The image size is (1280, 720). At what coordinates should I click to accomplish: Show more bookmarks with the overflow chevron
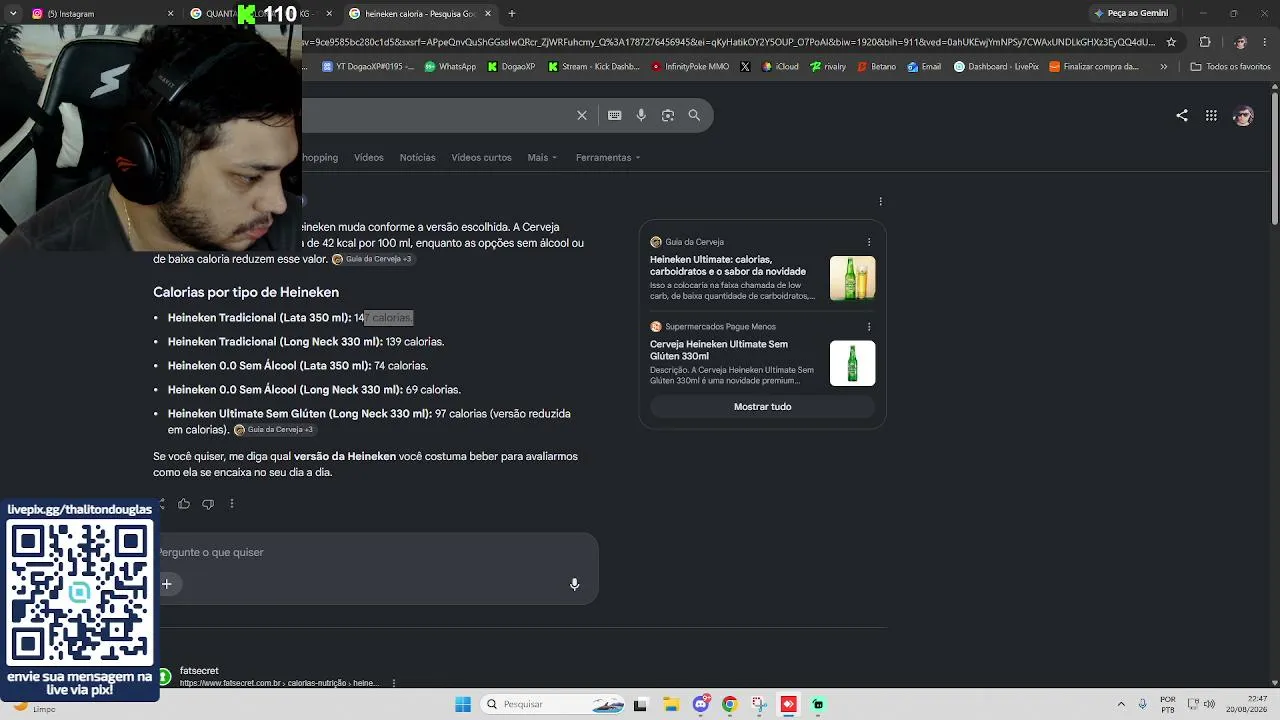tap(1163, 67)
